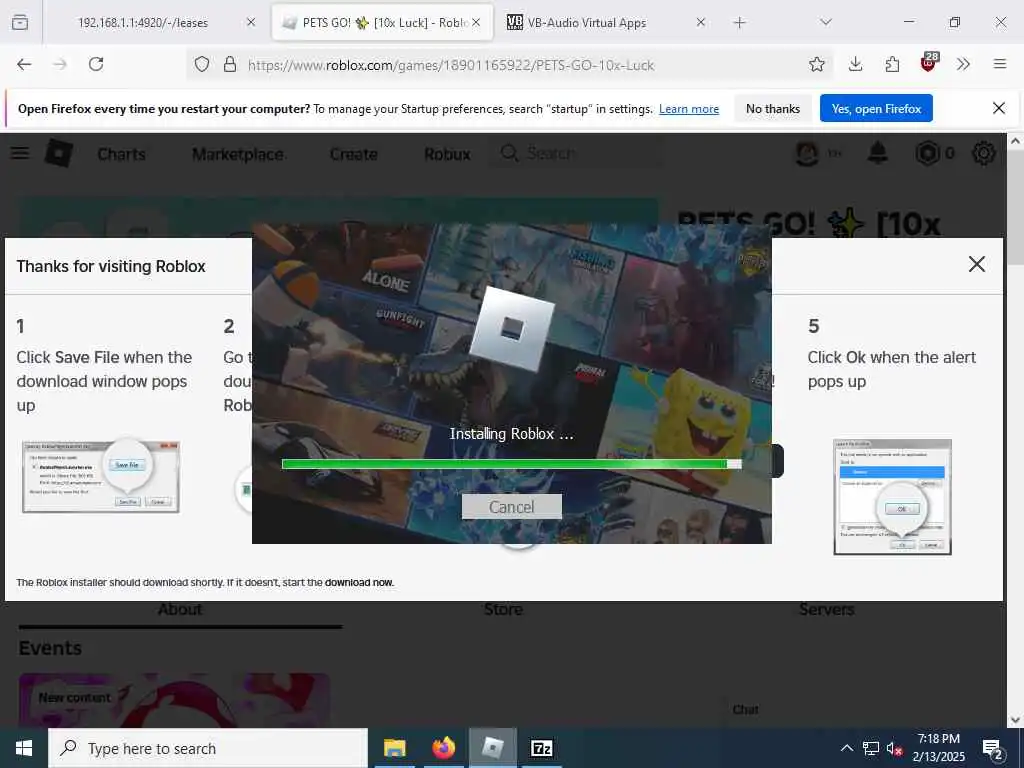This screenshot has height=768, width=1024.
Task: Click the Robux balance icon
Action: tap(927, 153)
